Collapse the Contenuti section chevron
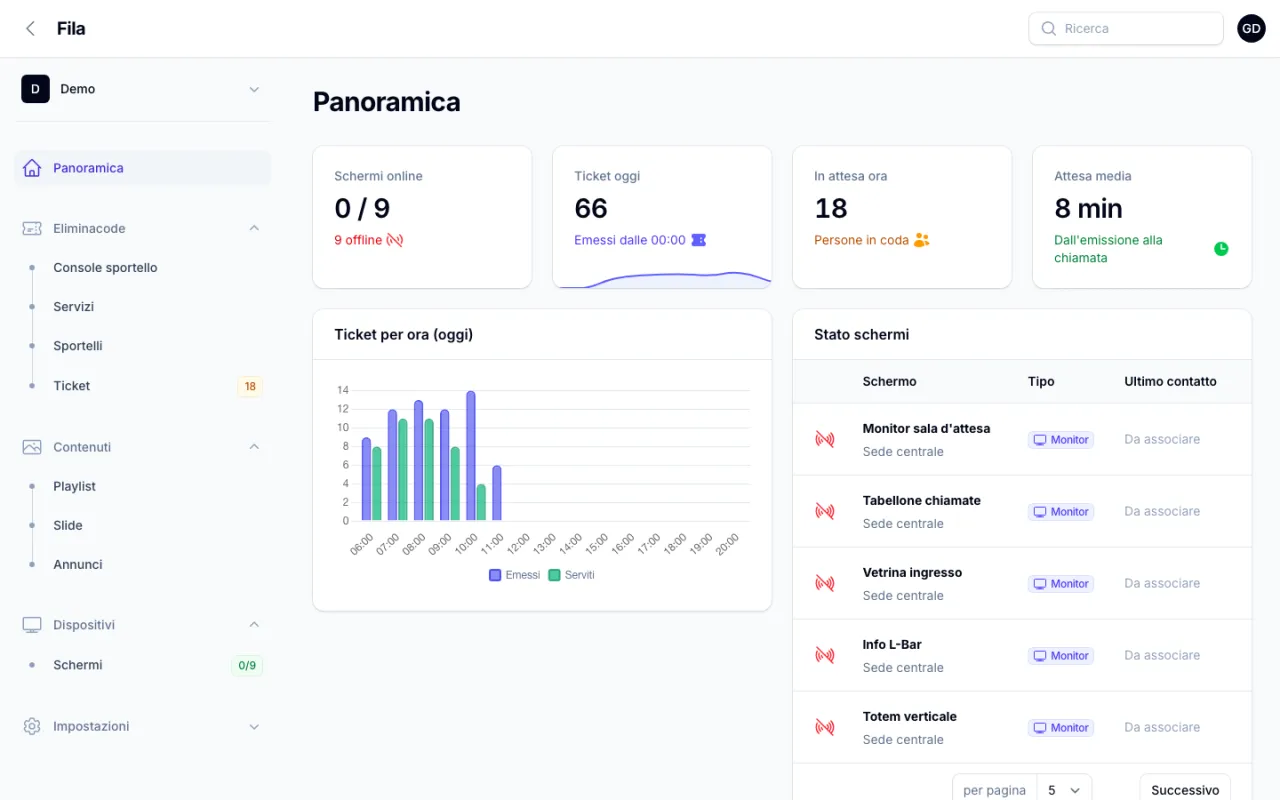This screenshot has height=800, width=1280. point(254,447)
